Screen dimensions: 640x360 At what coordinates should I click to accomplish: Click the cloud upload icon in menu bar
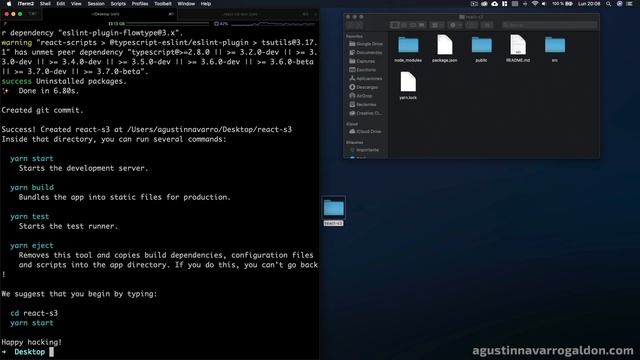click(494, 4)
